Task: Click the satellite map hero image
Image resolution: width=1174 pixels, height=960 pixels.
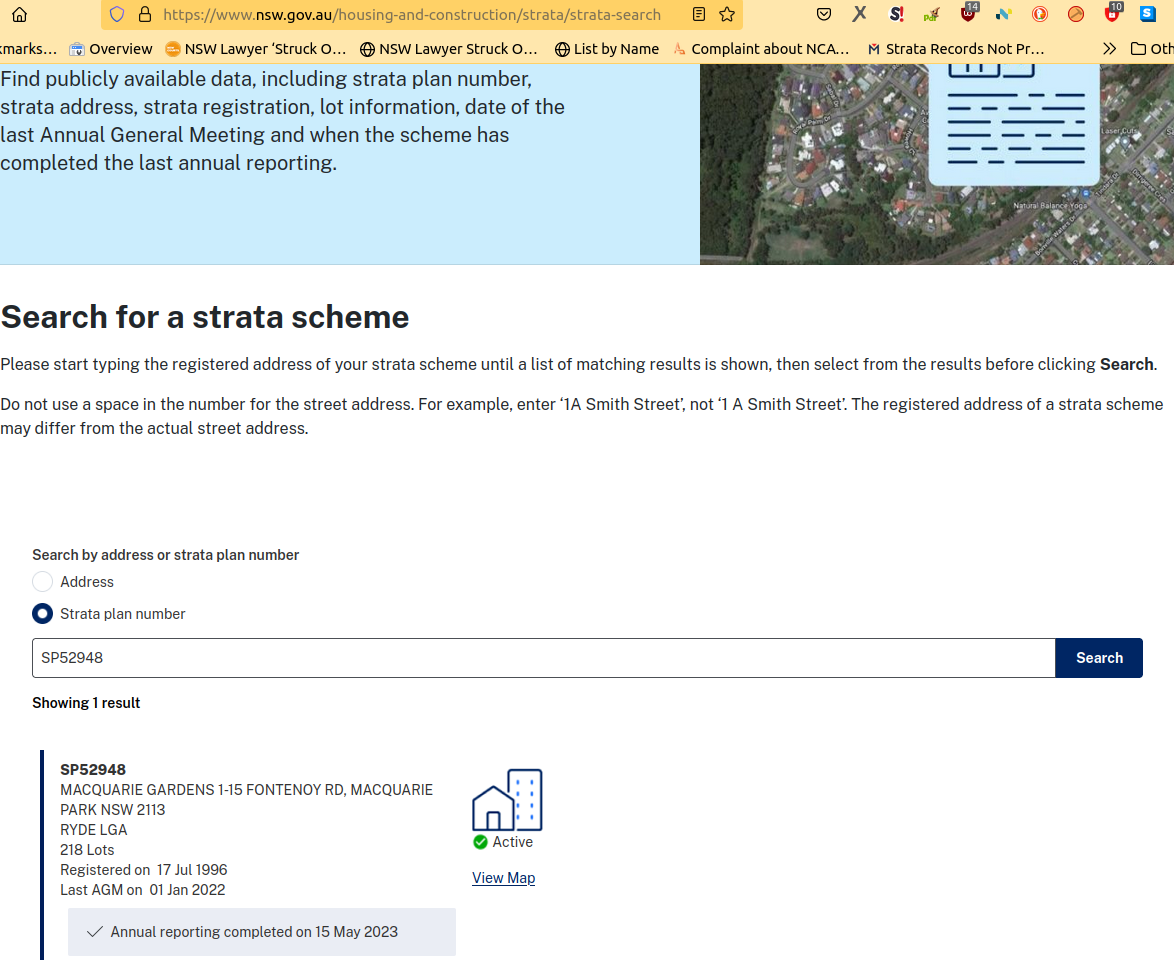Action: [937, 164]
